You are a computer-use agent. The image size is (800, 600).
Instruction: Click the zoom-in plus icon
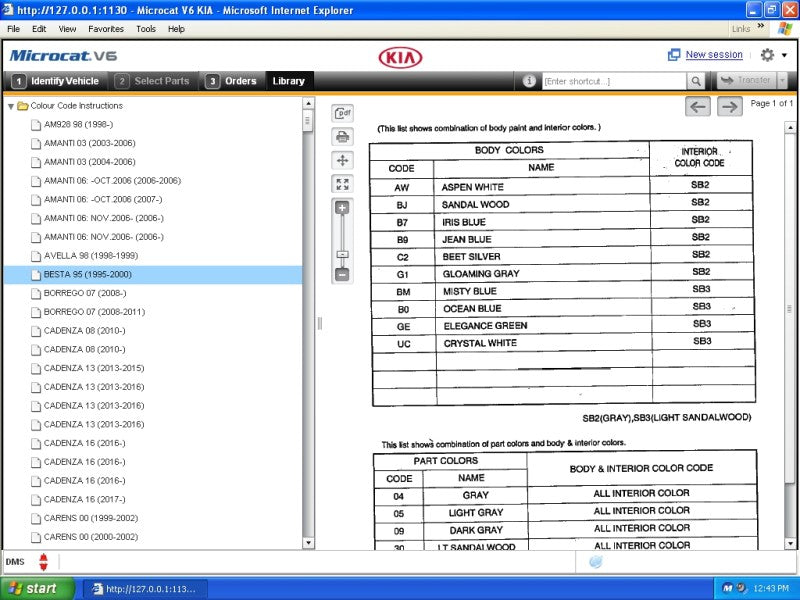(340, 206)
